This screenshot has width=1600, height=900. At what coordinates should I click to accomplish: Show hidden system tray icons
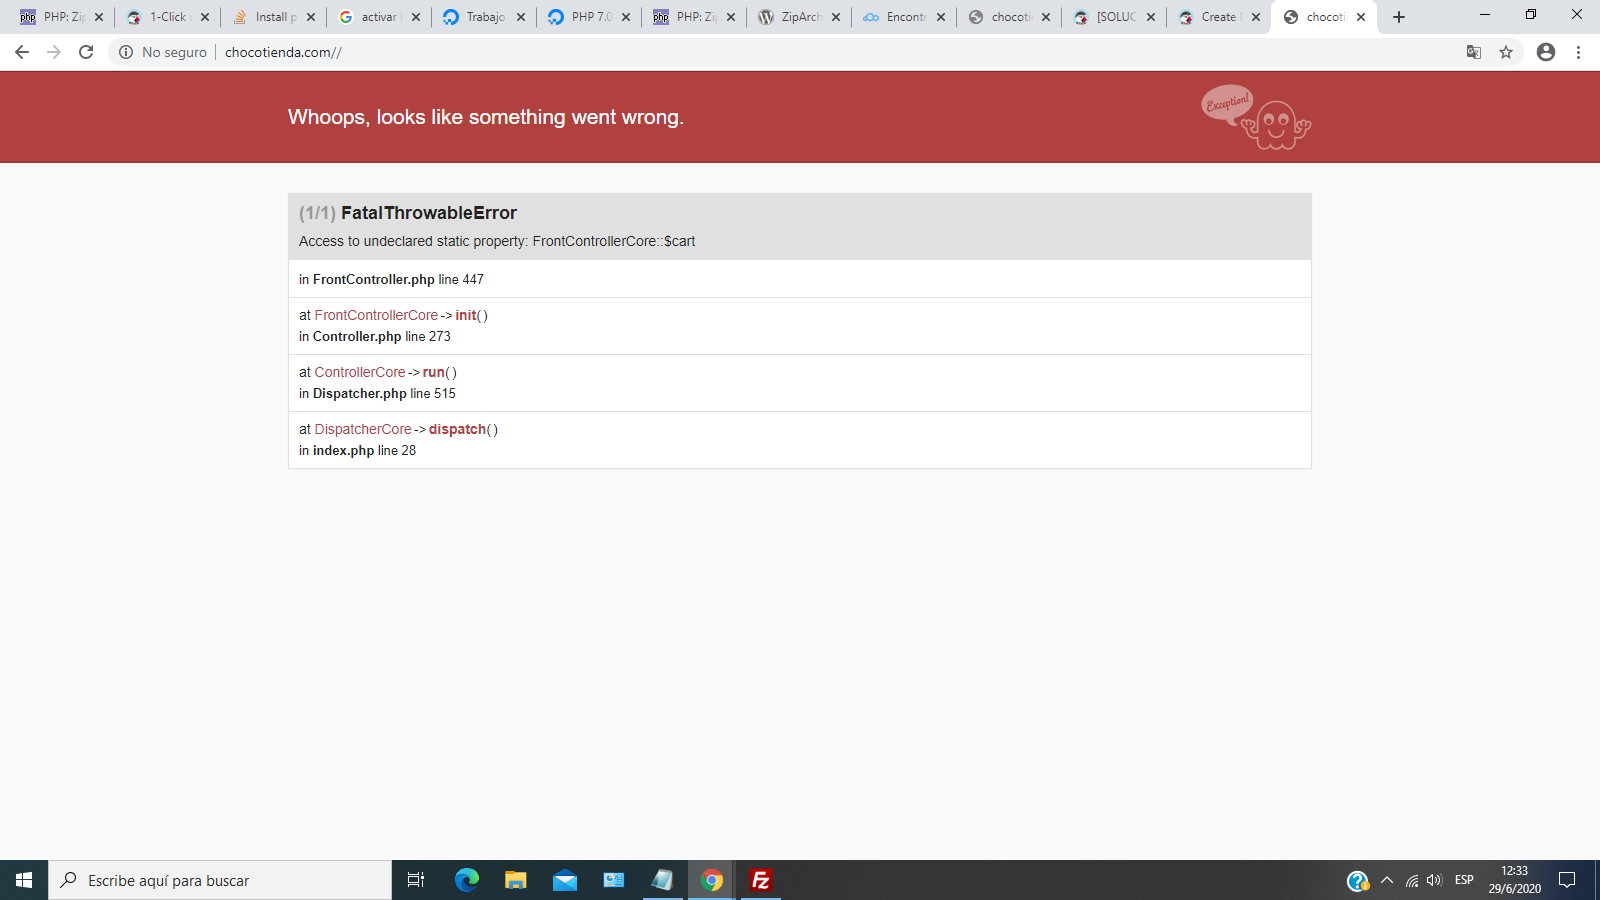click(x=1386, y=880)
